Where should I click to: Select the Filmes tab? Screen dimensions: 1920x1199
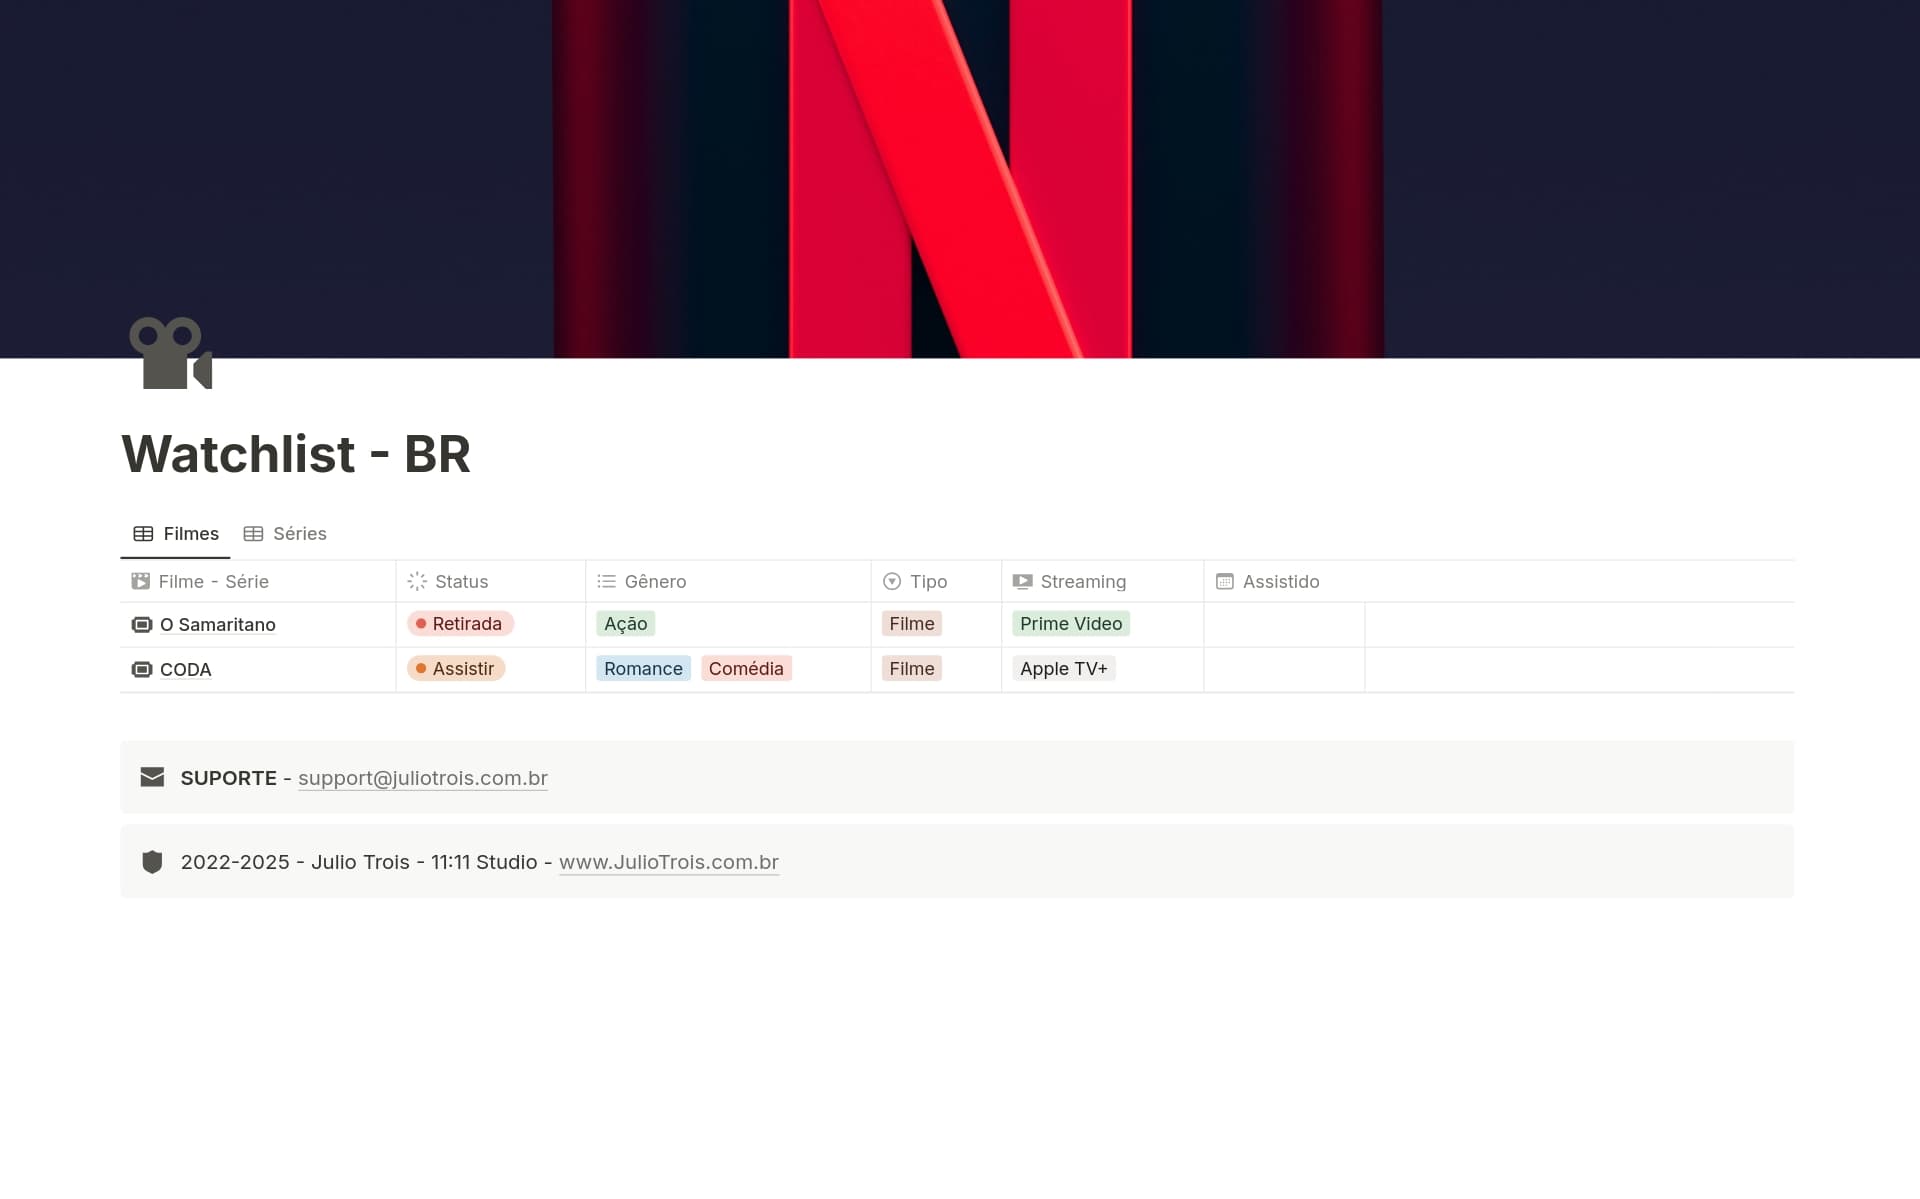click(x=175, y=533)
